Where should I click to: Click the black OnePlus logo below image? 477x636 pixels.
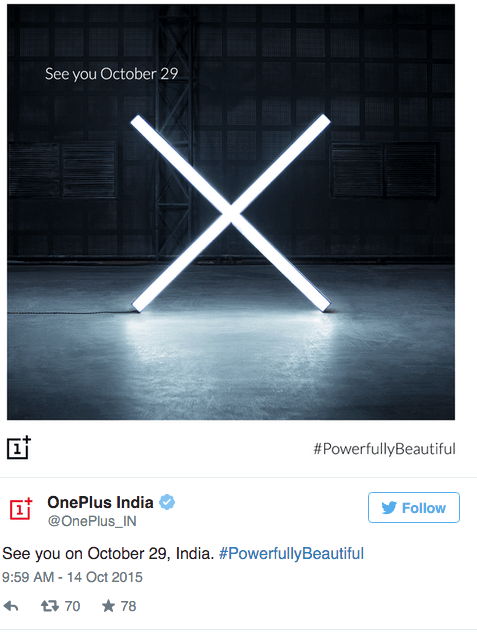(x=19, y=448)
